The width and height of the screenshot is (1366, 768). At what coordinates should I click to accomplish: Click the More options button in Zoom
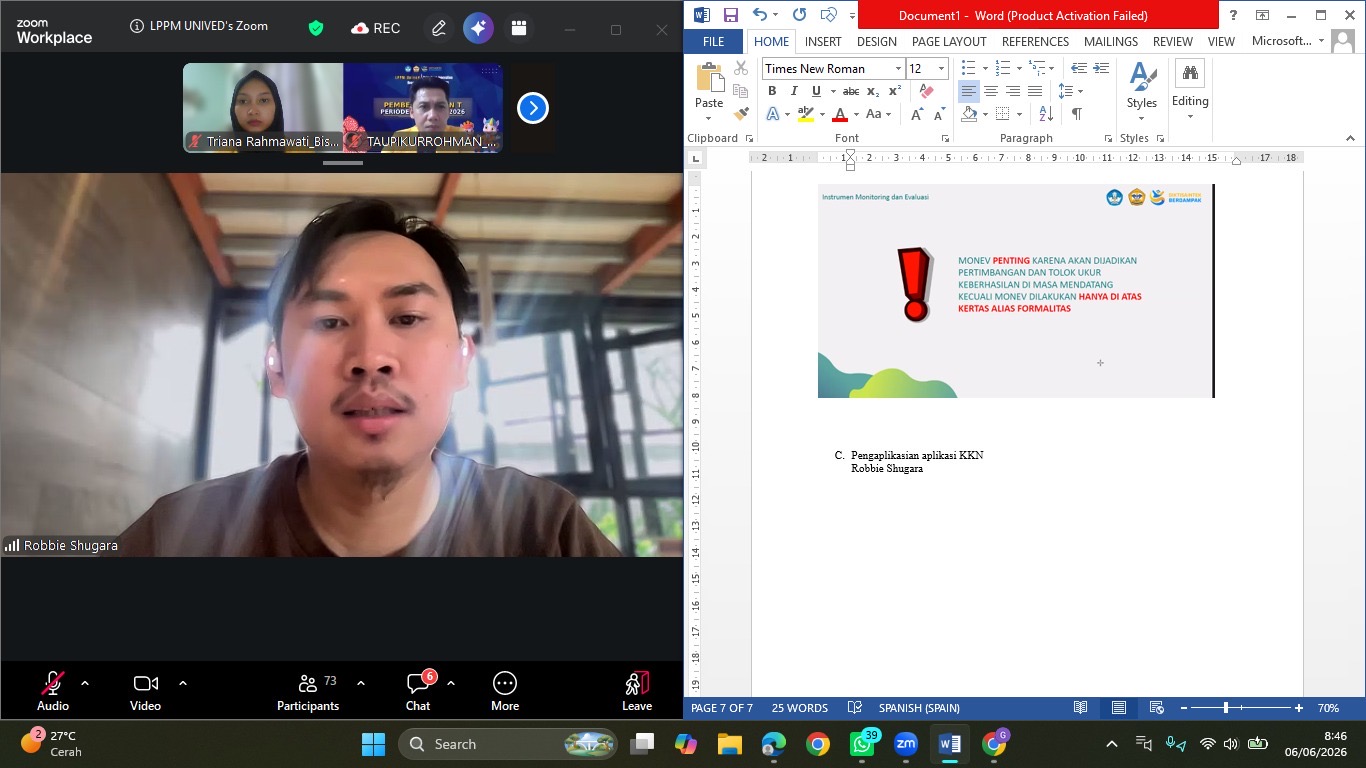505,690
